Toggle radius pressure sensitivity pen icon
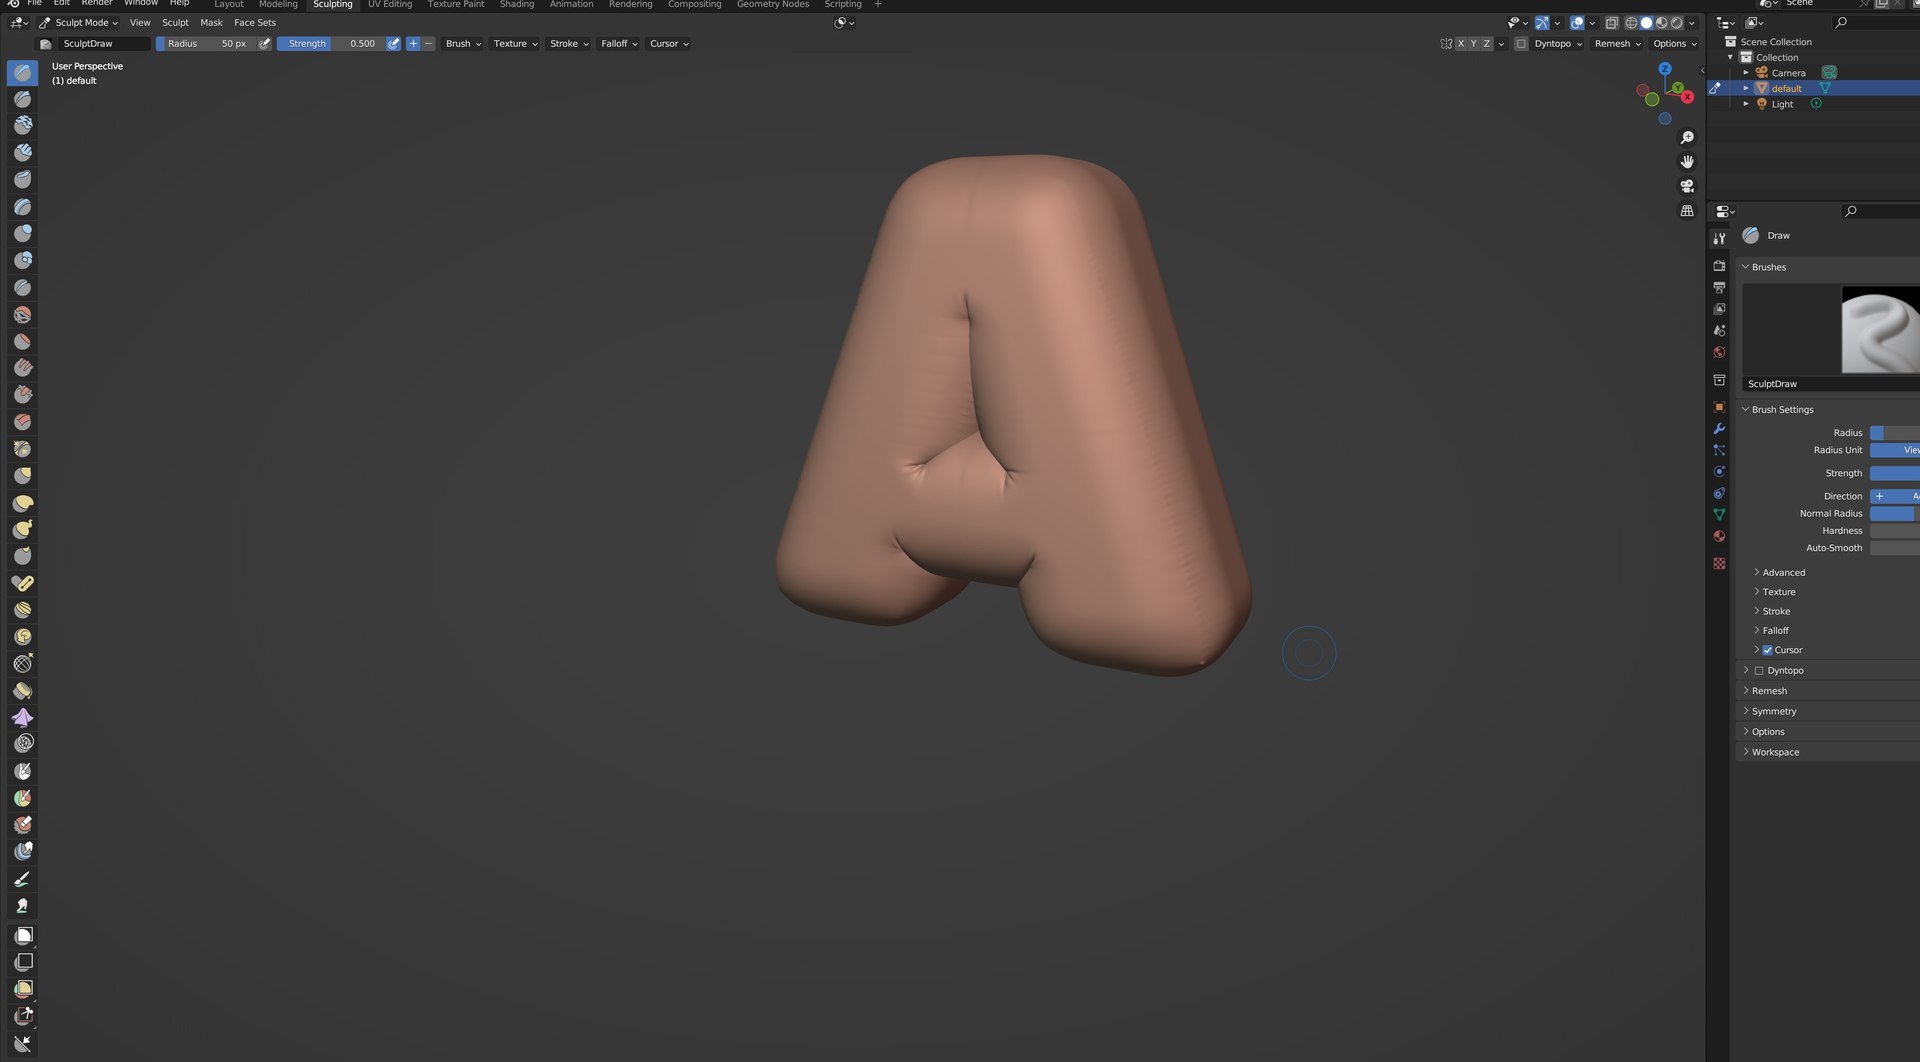1920x1062 pixels. [264, 44]
